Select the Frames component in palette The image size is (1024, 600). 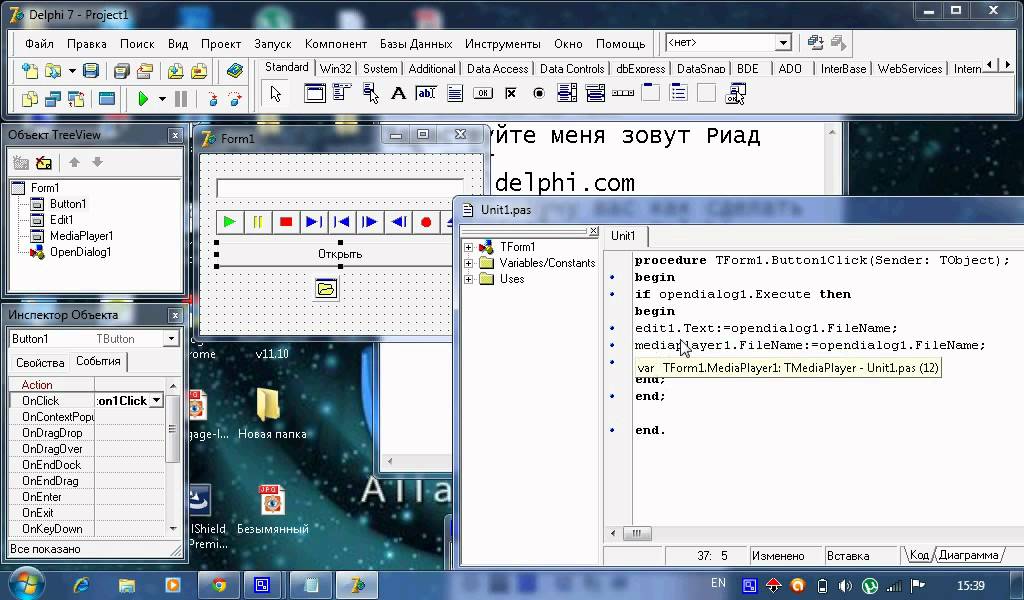click(x=314, y=93)
